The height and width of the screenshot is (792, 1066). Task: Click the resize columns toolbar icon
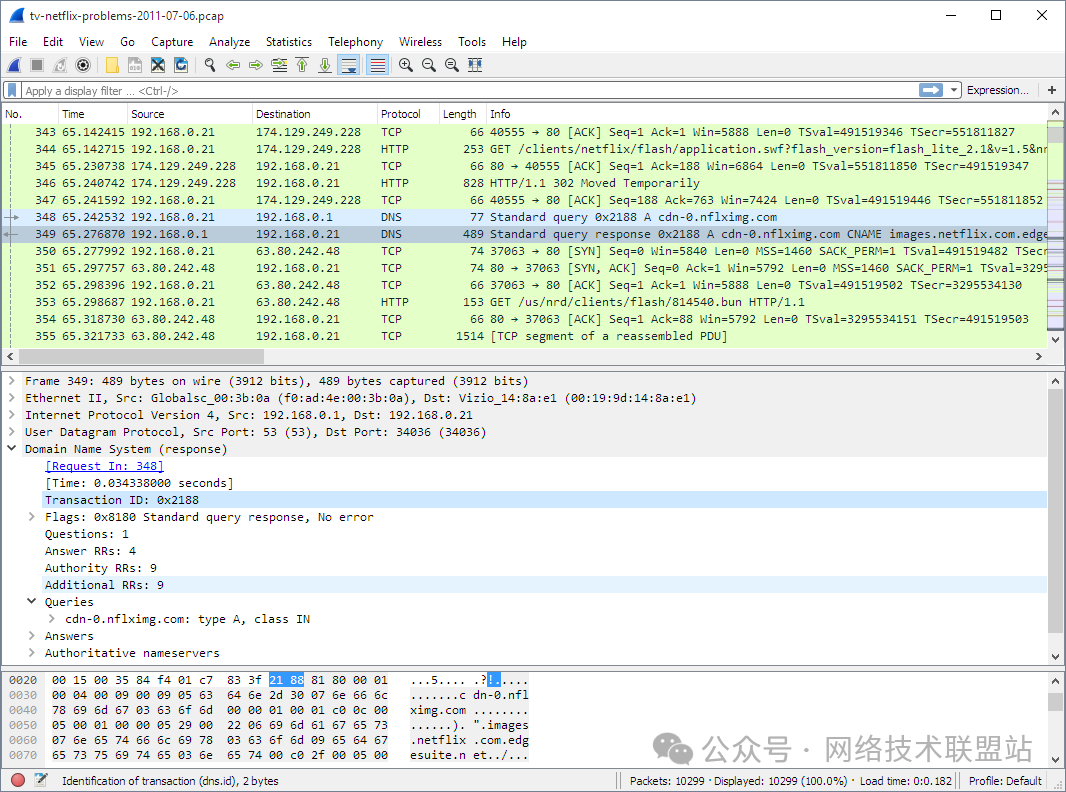[475, 65]
